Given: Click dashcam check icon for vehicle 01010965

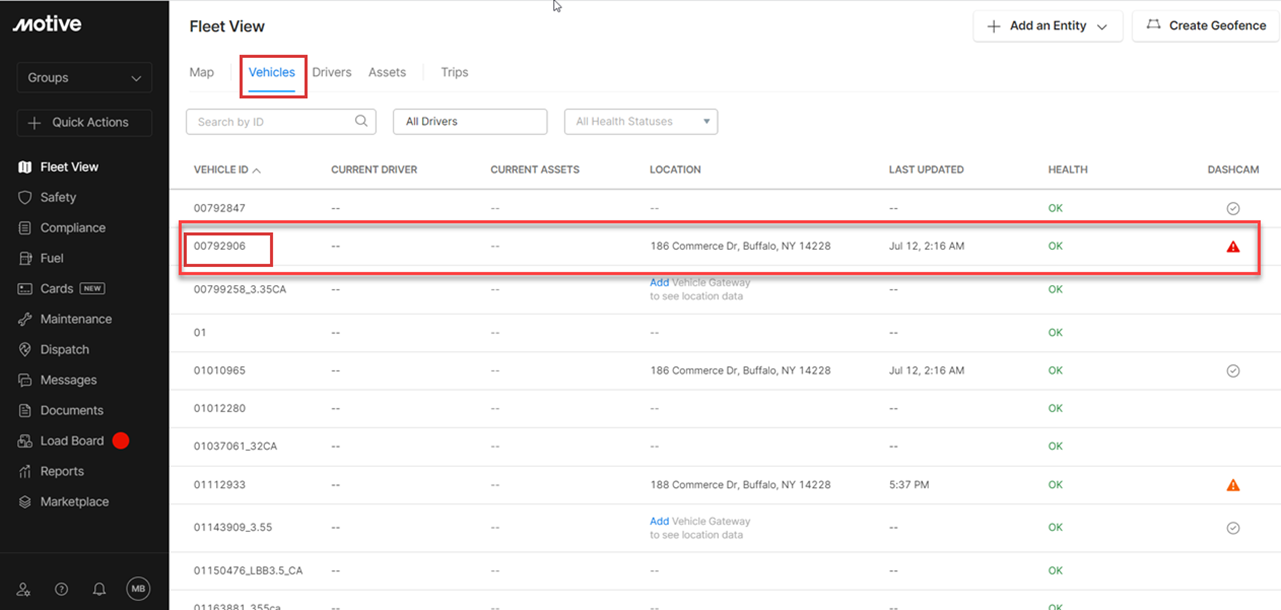Looking at the screenshot, I should [x=1233, y=370].
